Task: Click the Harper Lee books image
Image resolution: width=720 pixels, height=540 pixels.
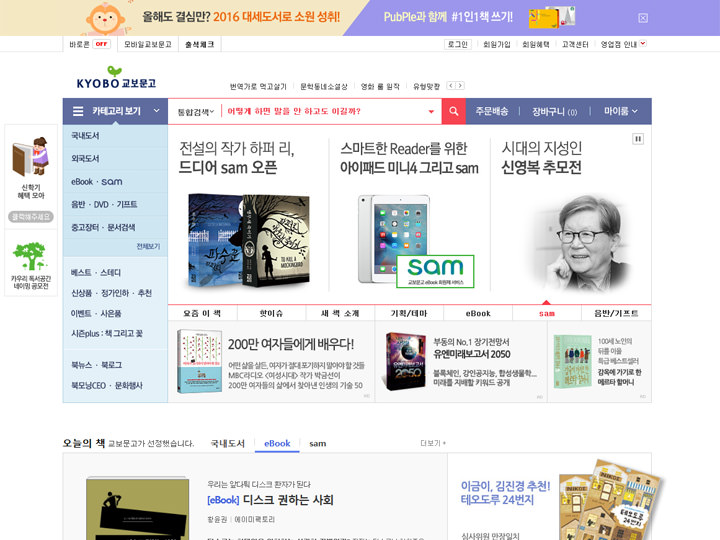Action: click(248, 240)
